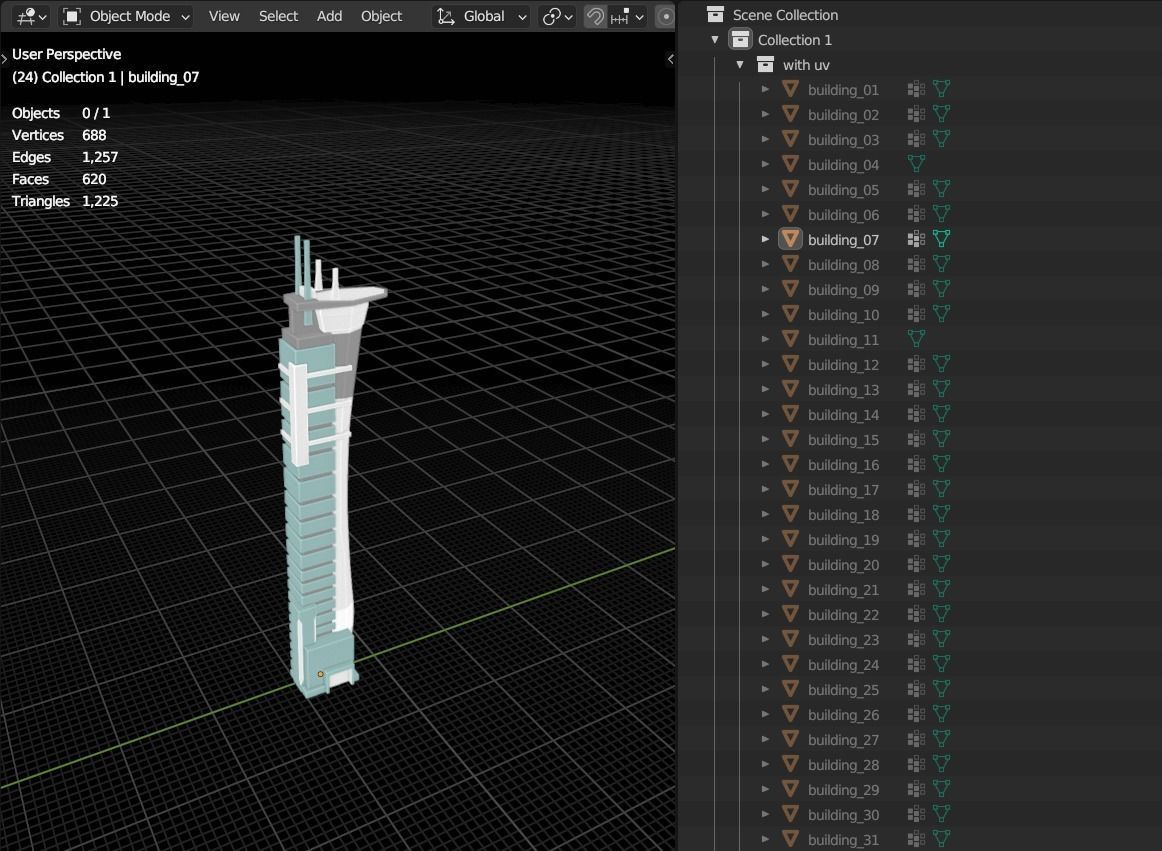
Task: Open the Add menu
Action: [x=329, y=16]
